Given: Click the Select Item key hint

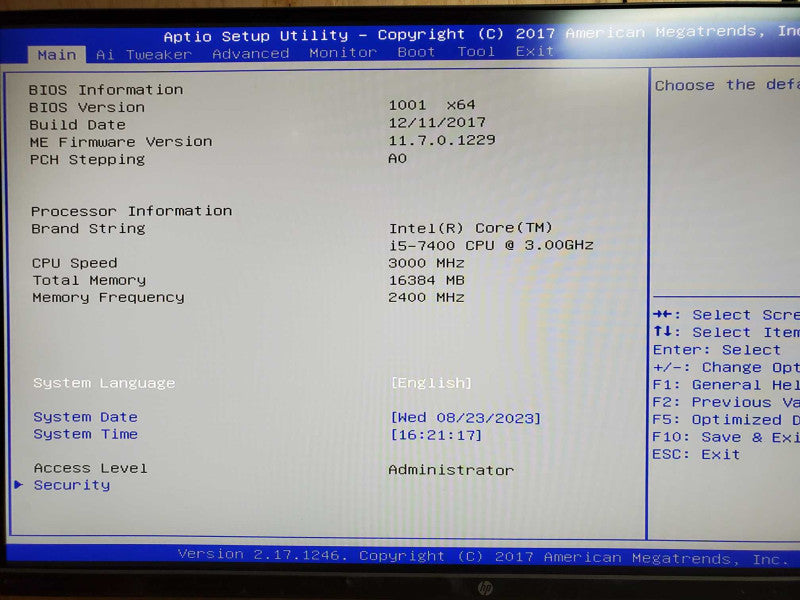Looking at the screenshot, I should click(x=727, y=332).
